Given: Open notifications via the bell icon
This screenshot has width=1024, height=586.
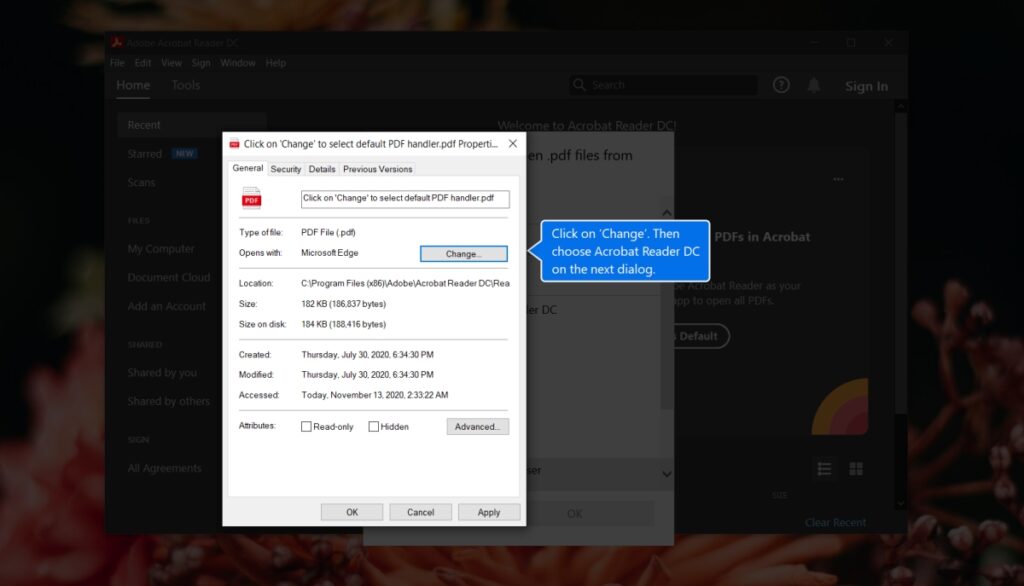Looking at the screenshot, I should click(813, 85).
